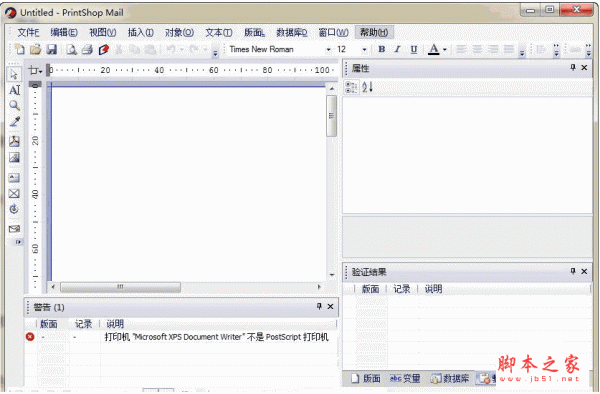Switch to the 变量 variables tab
The height and width of the screenshot is (394, 600).
pos(405,378)
